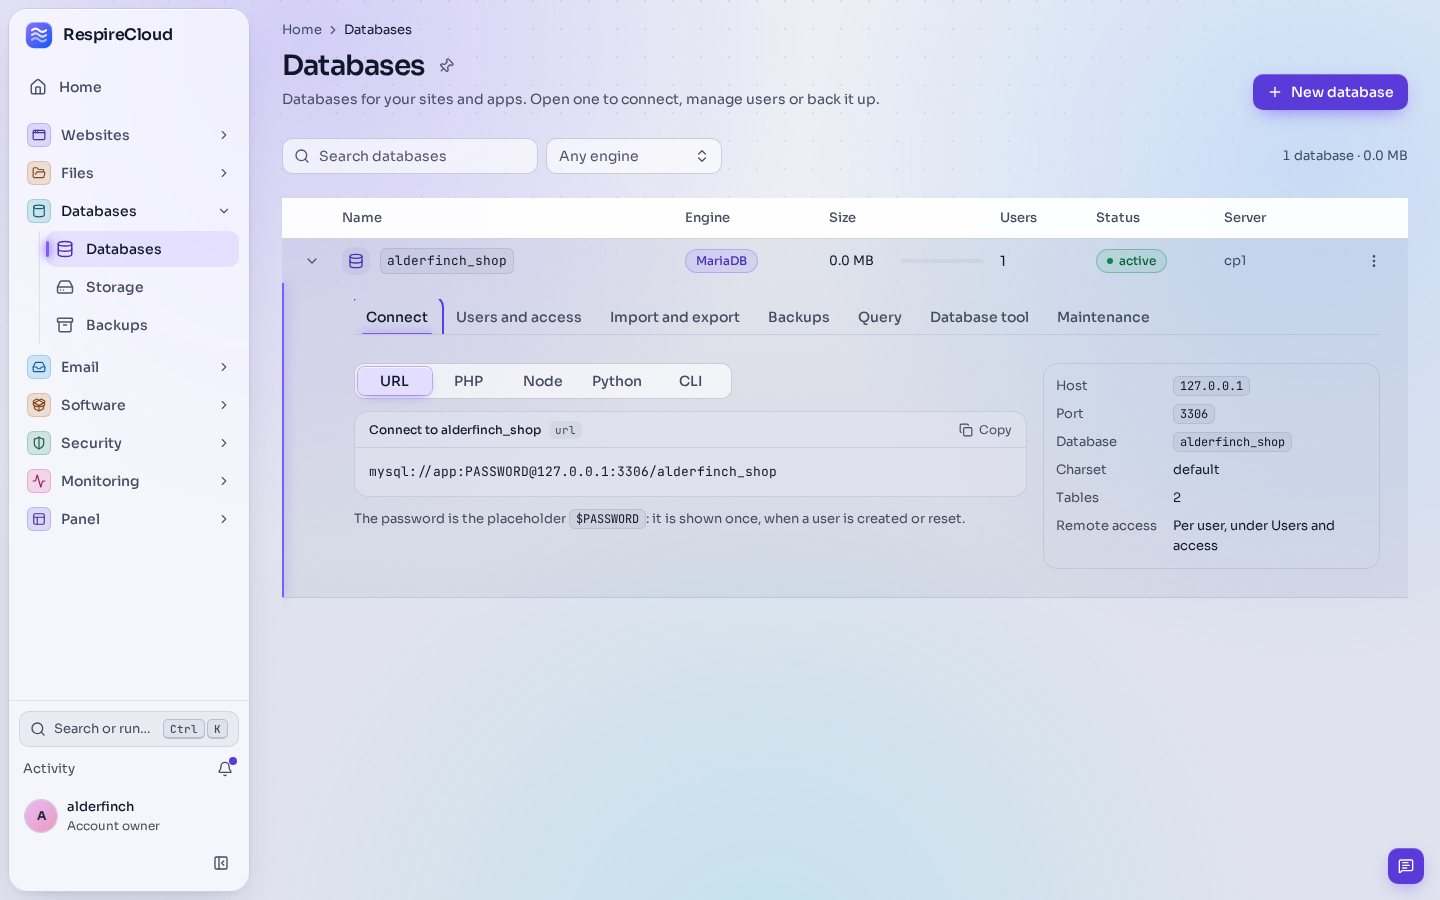The height and width of the screenshot is (900, 1440).
Task: Copy the connection URL
Action: click(985, 430)
